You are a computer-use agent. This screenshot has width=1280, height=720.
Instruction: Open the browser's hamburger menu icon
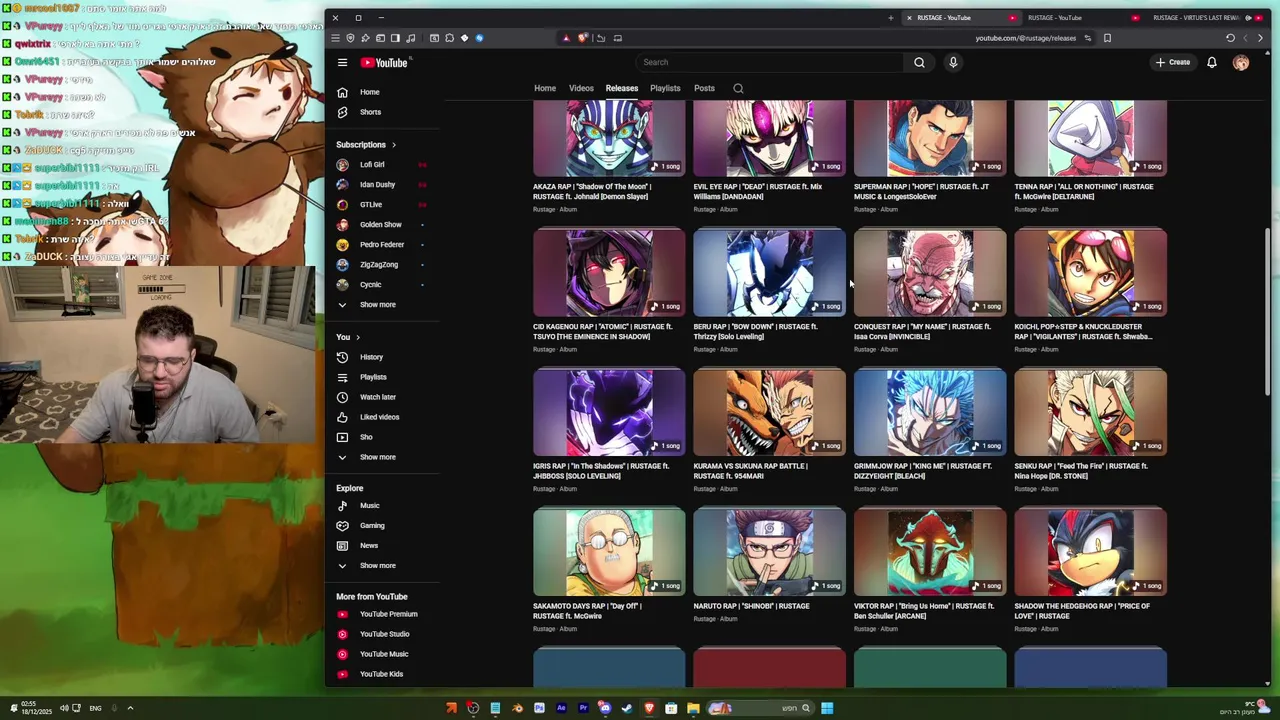click(x=335, y=38)
